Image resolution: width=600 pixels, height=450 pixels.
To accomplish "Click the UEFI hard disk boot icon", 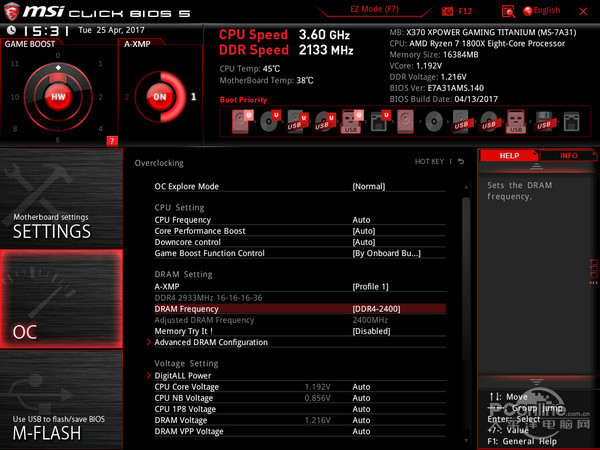I will [x=242, y=121].
